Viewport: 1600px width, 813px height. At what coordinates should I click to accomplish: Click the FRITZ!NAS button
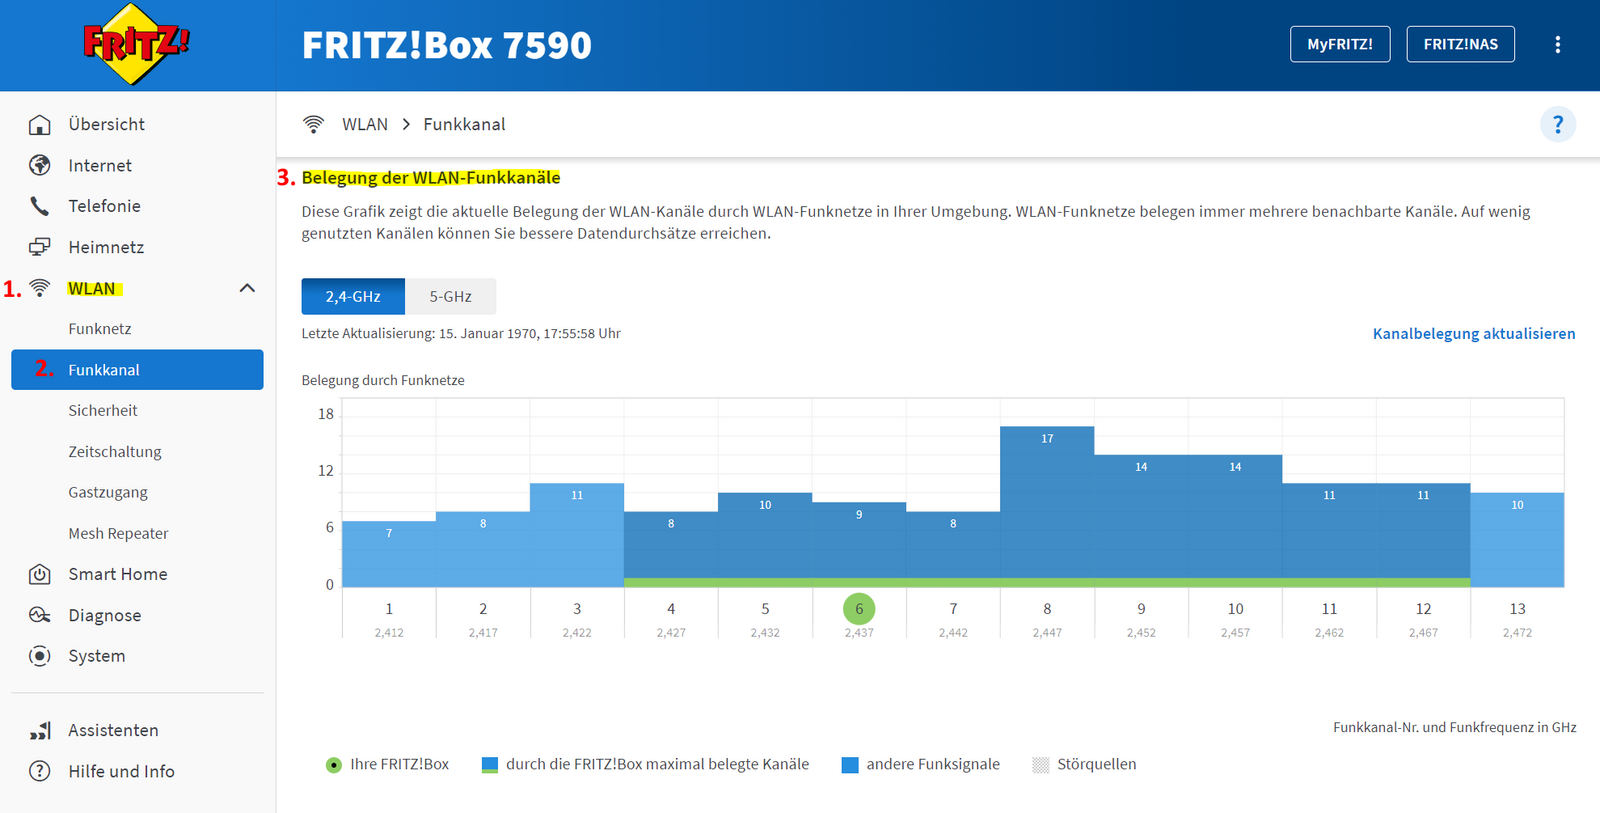[x=1460, y=44]
